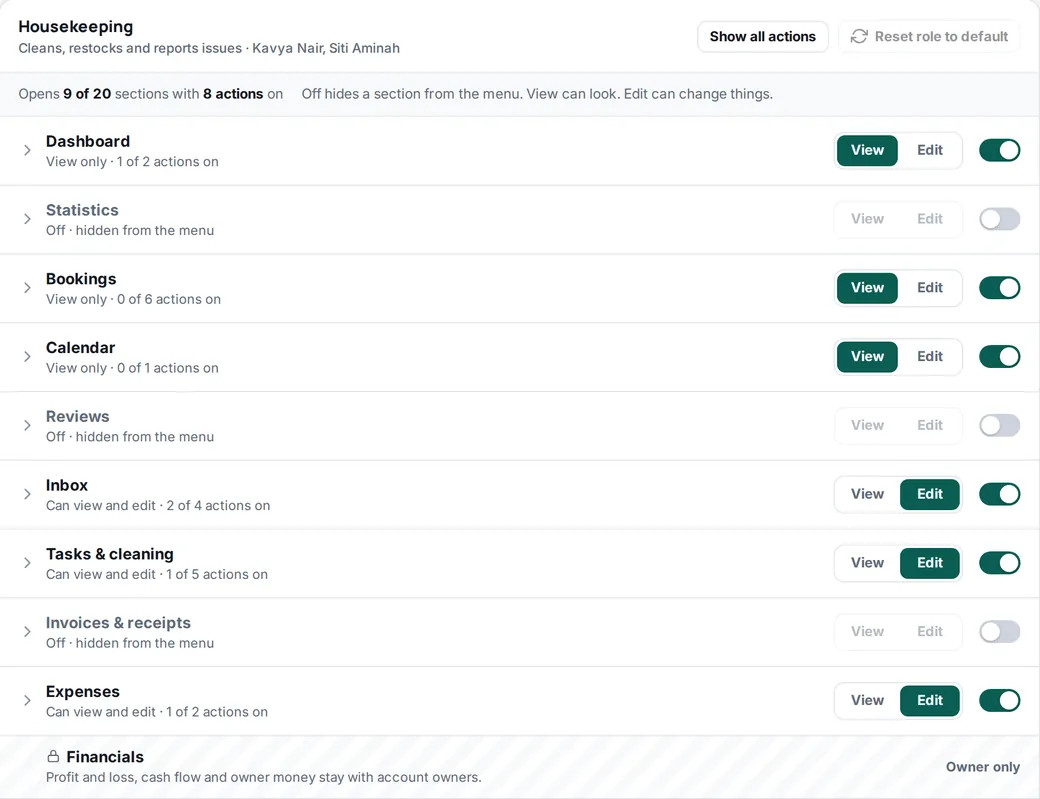This screenshot has width=1040, height=799.
Task: Click the Bookings section name
Action: (x=81, y=279)
